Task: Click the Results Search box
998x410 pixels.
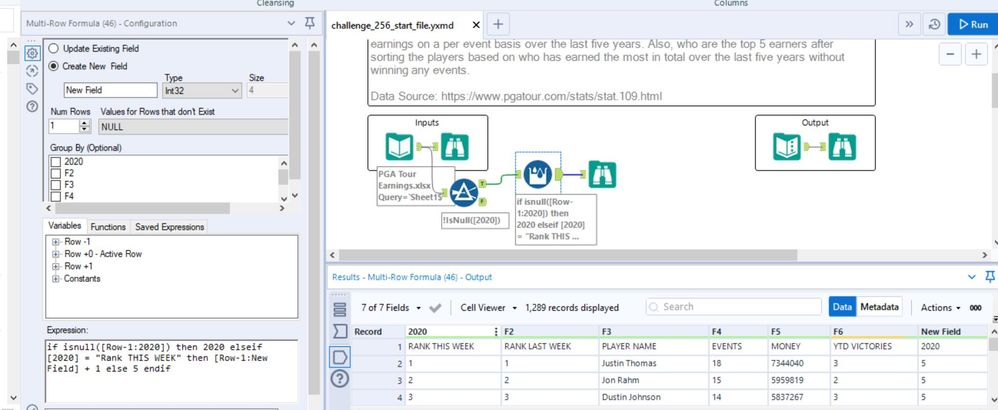Action: [x=731, y=307]
